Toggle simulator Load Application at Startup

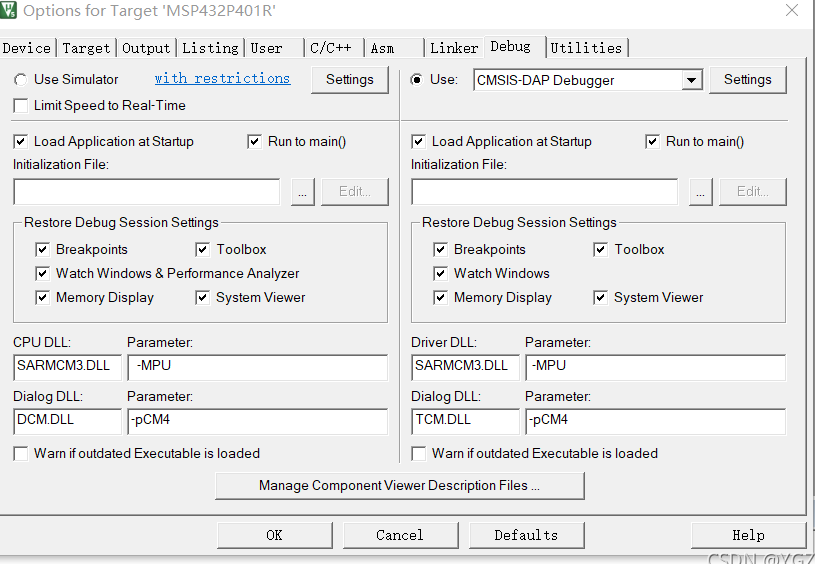click(21, 141)
